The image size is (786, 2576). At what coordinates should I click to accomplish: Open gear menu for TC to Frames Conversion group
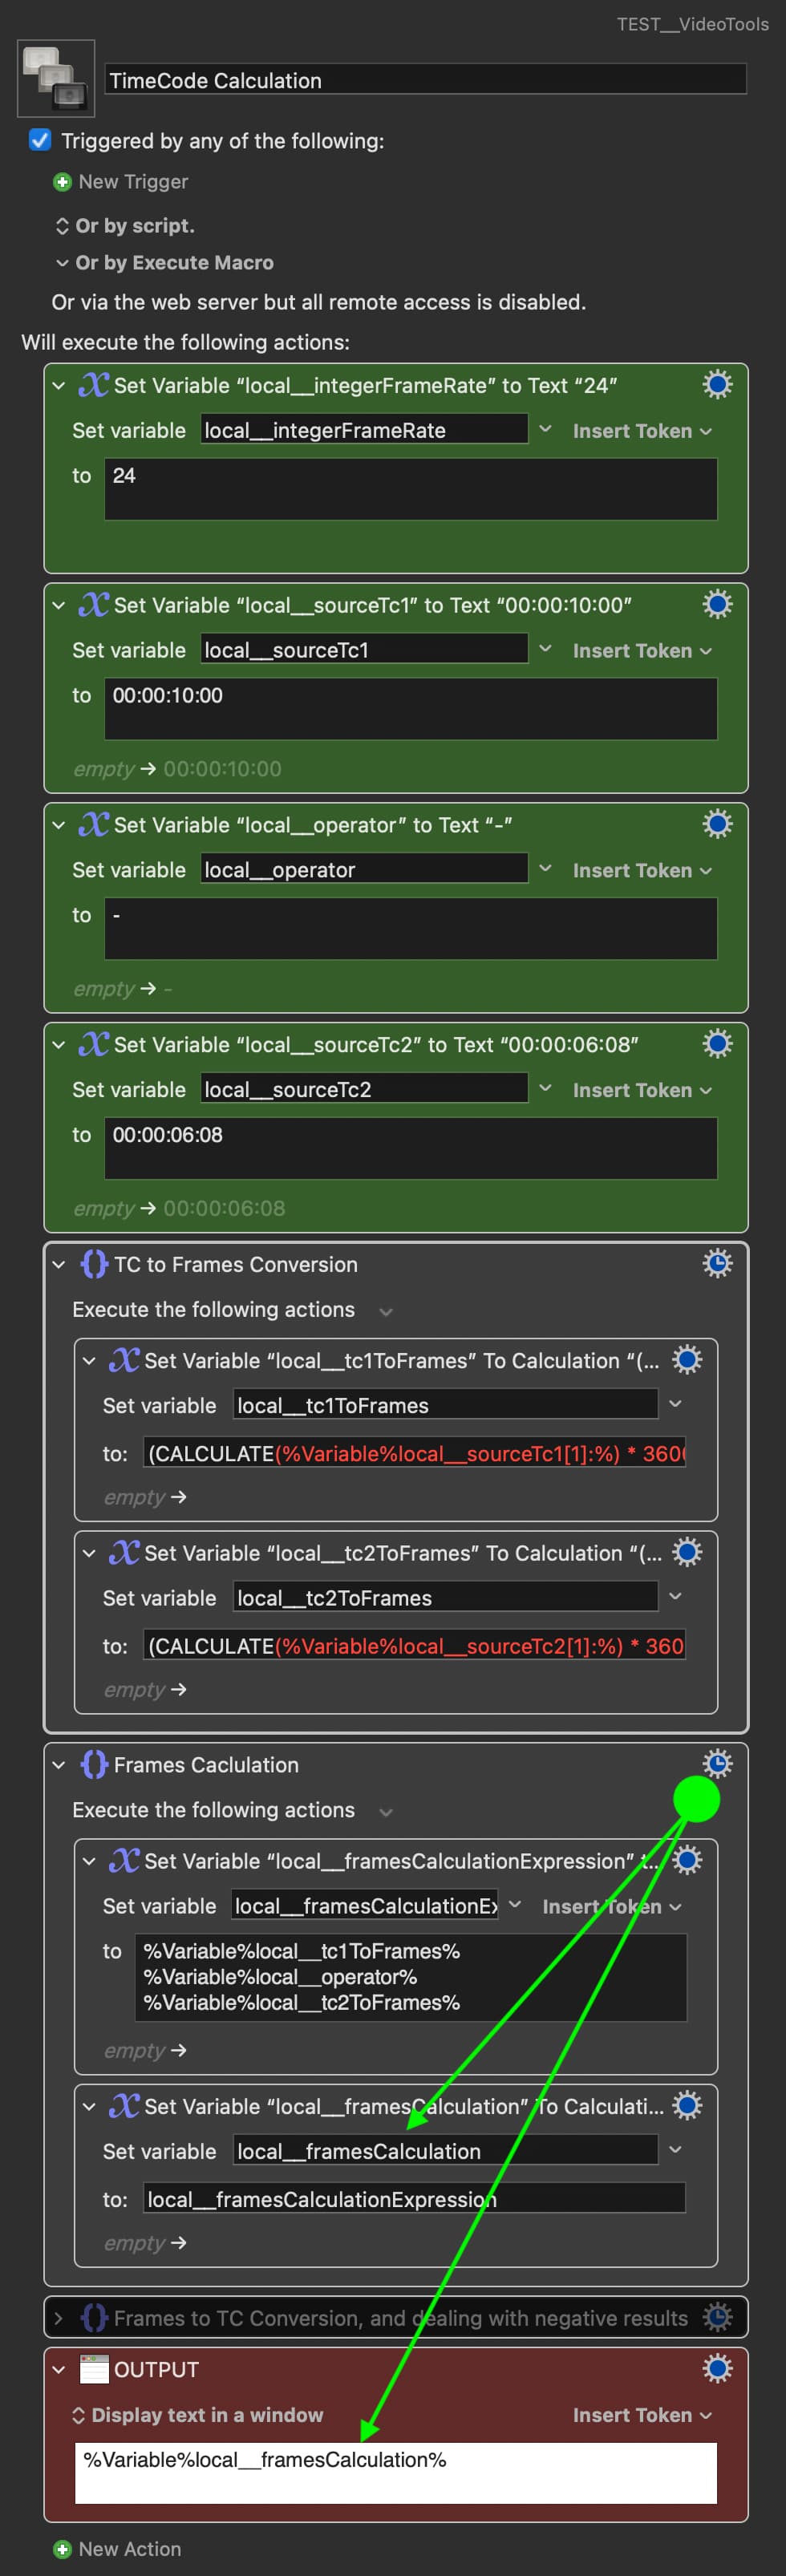coord(717,1264)
